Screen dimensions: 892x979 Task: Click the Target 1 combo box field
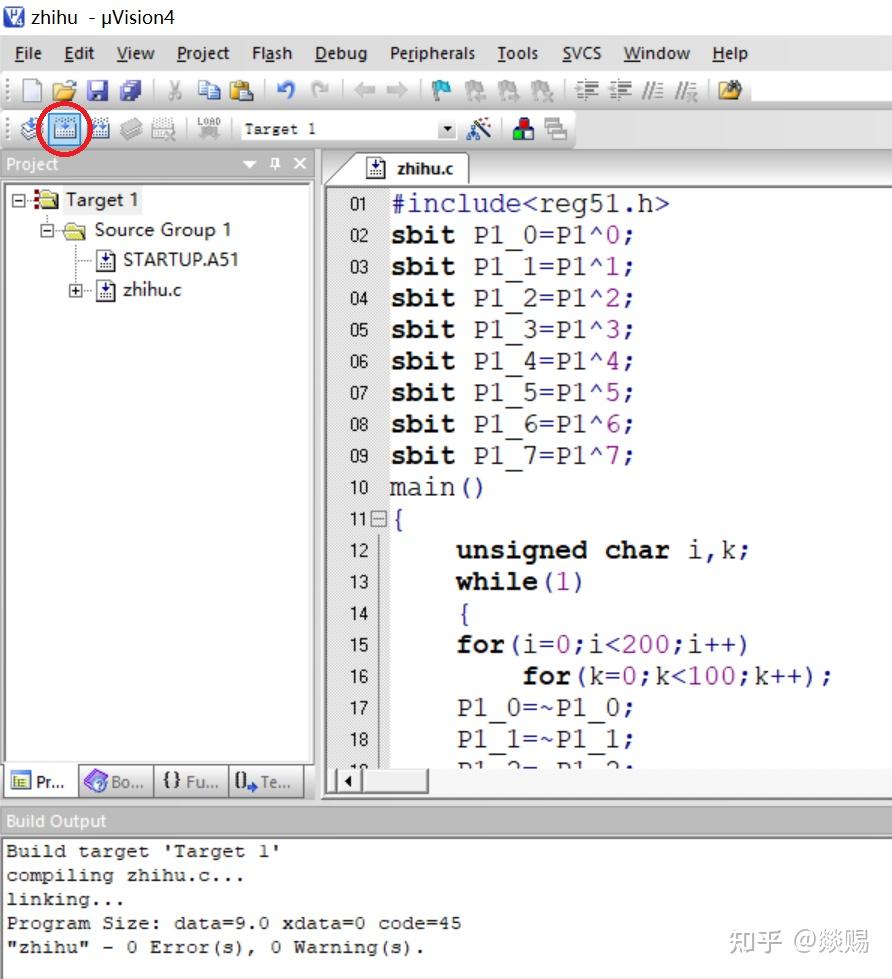click(348, 129)
